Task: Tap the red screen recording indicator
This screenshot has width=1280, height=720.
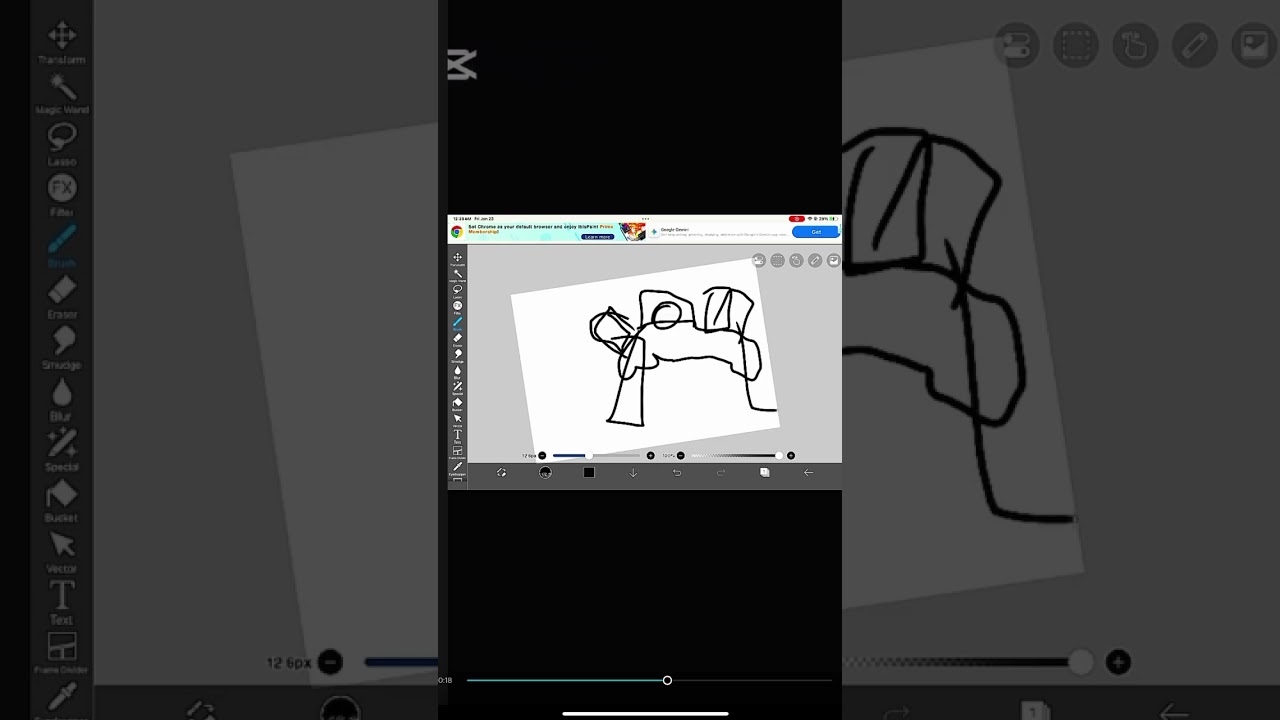Action: click(797, 218)
